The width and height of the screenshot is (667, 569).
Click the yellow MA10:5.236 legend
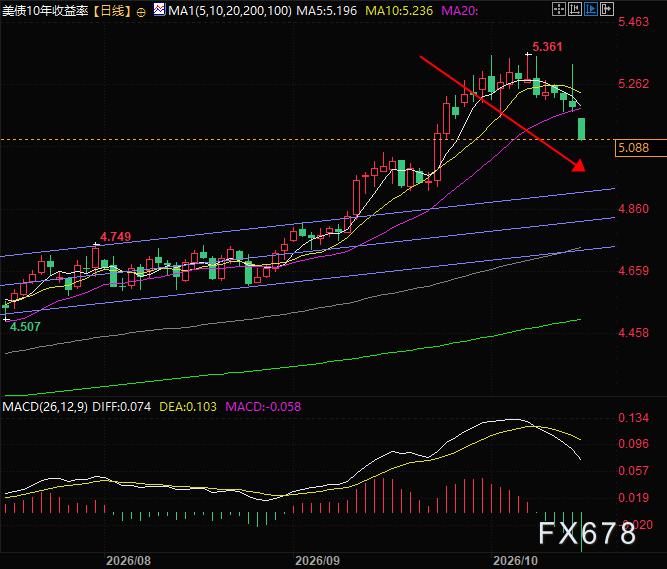[399, 11]
